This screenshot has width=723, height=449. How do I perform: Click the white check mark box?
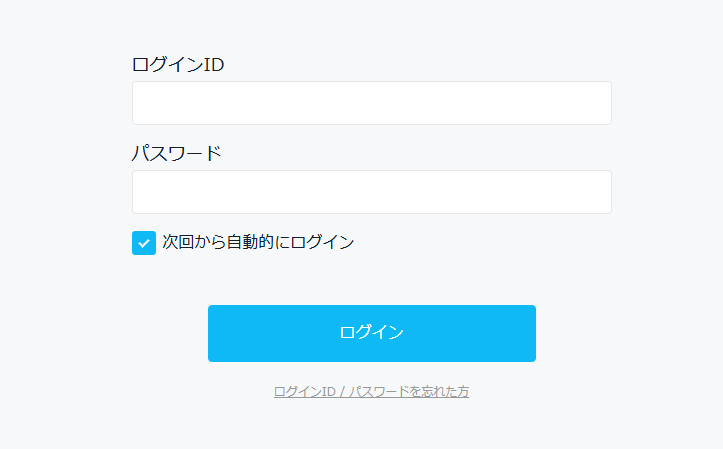[144, 243]
